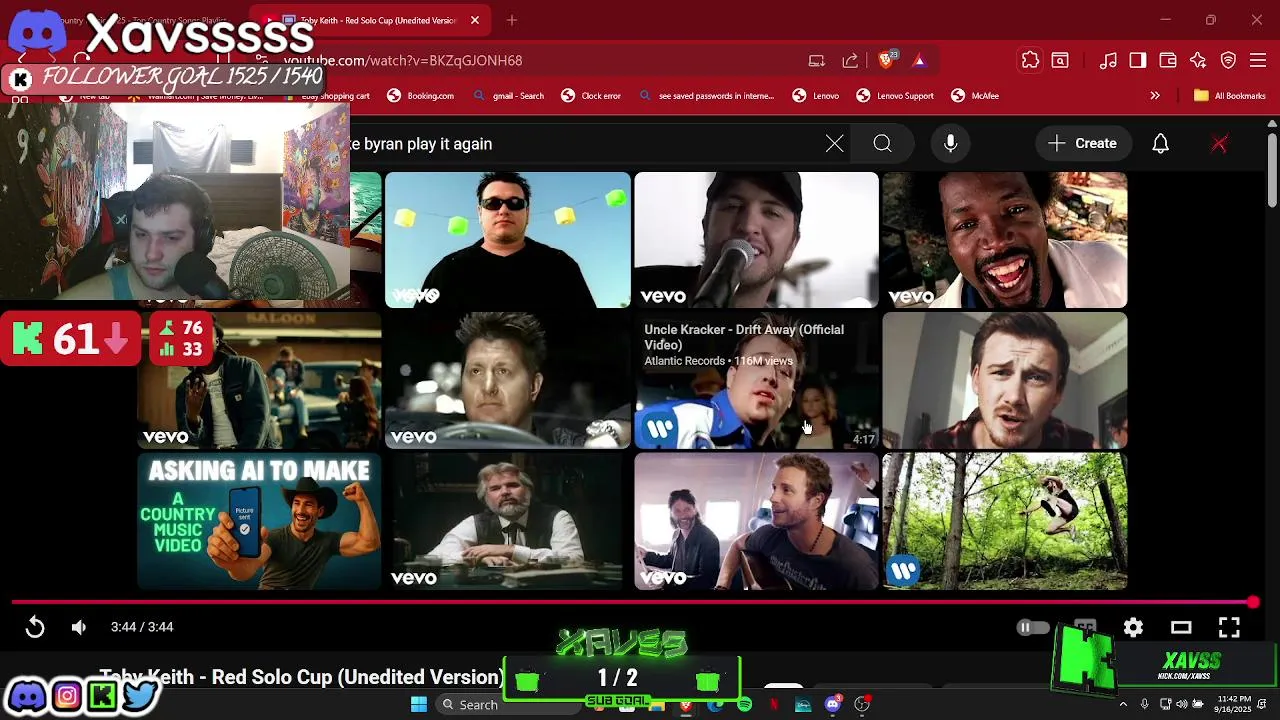The image size is (1280, 720).
Task: Open the ebay shopping cart bookmark
Action: [327, 96]
